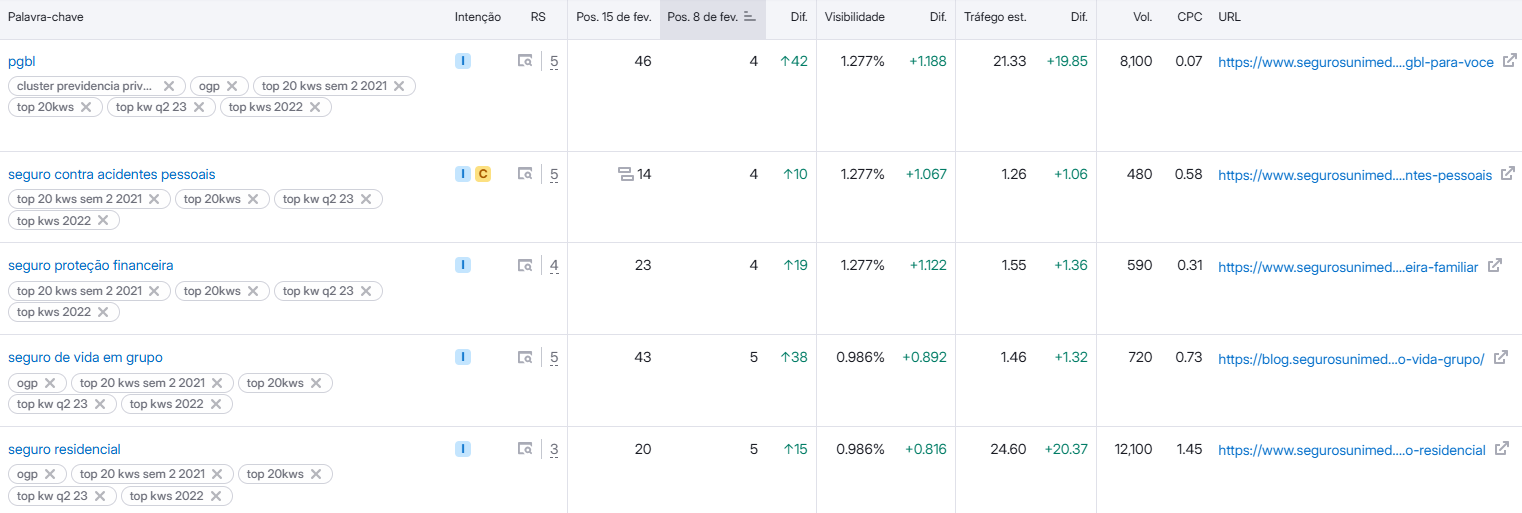Sort by Tráfego est. column header

click(994, 18)
